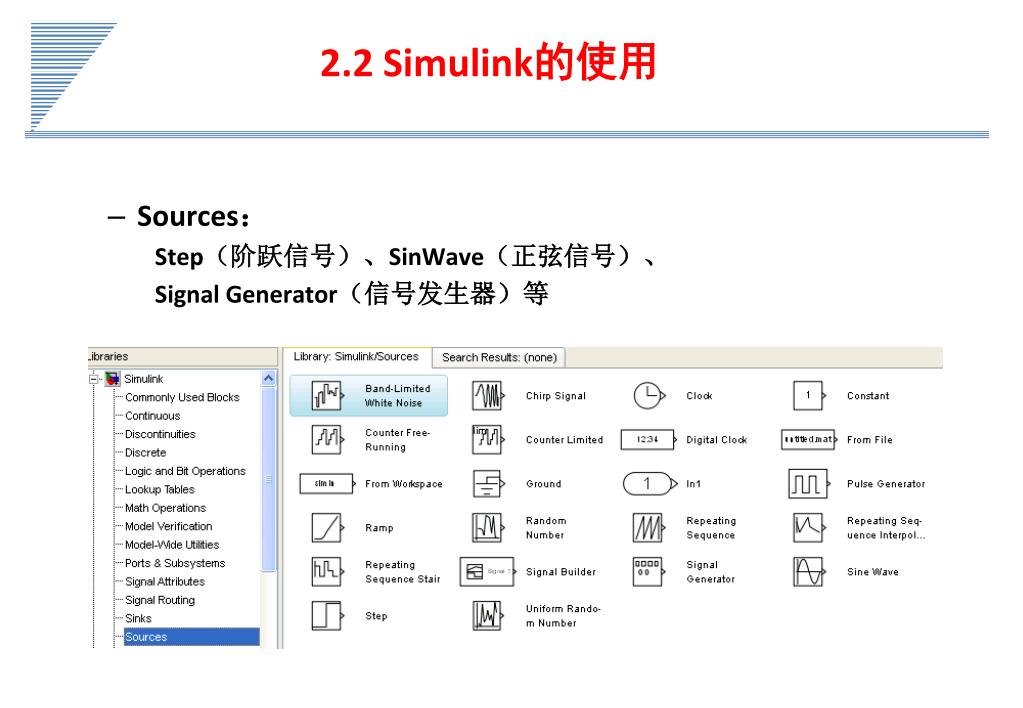Click the Random Number block icon
Image resolution: width=1023 pixels, height=708 pixels.
[488, 527]
